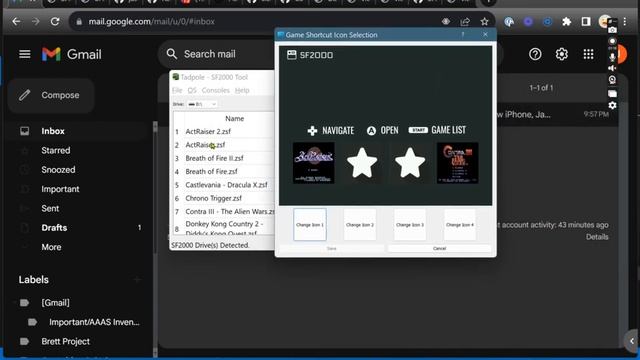Click the Gmail logo
Image resolution: width=640 pixels, height=360 pixels.
[72, 54]
